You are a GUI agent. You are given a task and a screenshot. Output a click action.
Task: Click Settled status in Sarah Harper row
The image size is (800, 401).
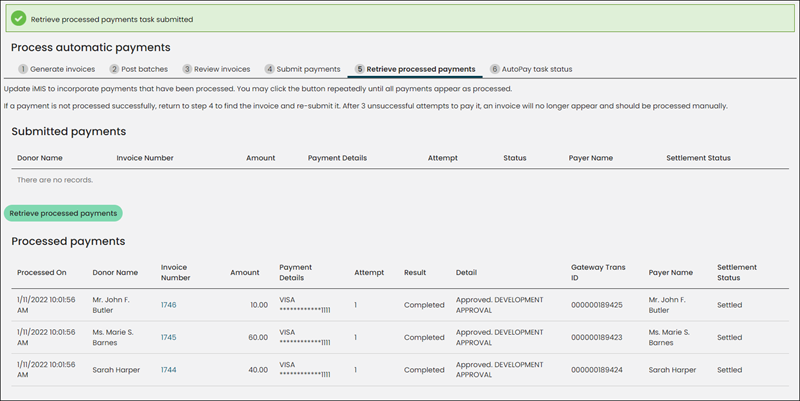coord(730,370)
